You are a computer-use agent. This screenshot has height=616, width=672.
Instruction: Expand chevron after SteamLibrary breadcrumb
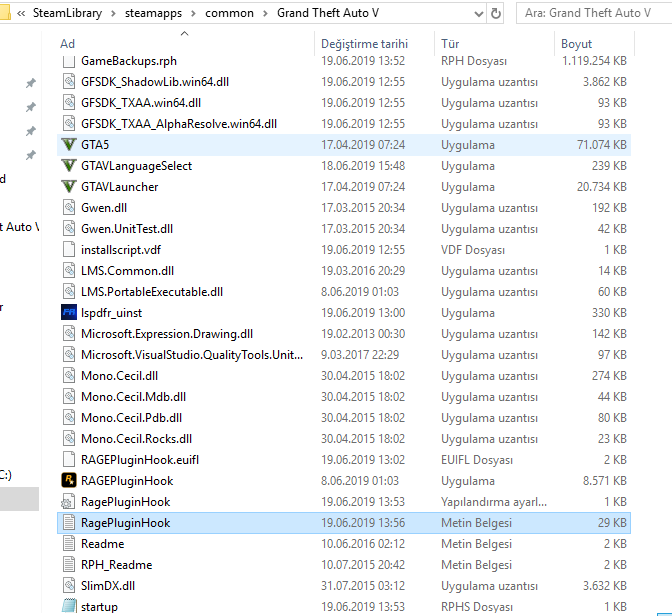point(113,13)
